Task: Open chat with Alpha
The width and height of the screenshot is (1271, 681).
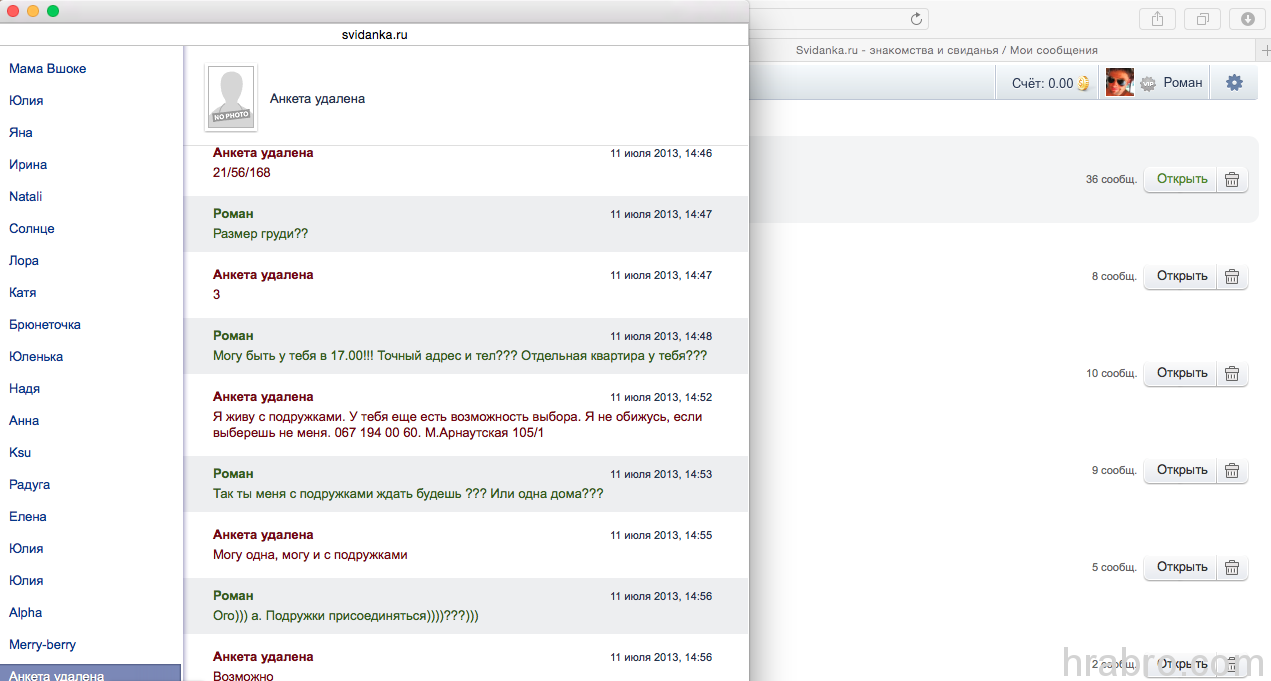Action: 26,613
